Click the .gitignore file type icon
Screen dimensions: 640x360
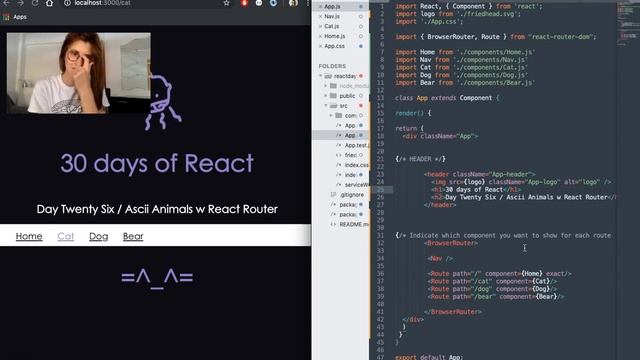[333, 195]
